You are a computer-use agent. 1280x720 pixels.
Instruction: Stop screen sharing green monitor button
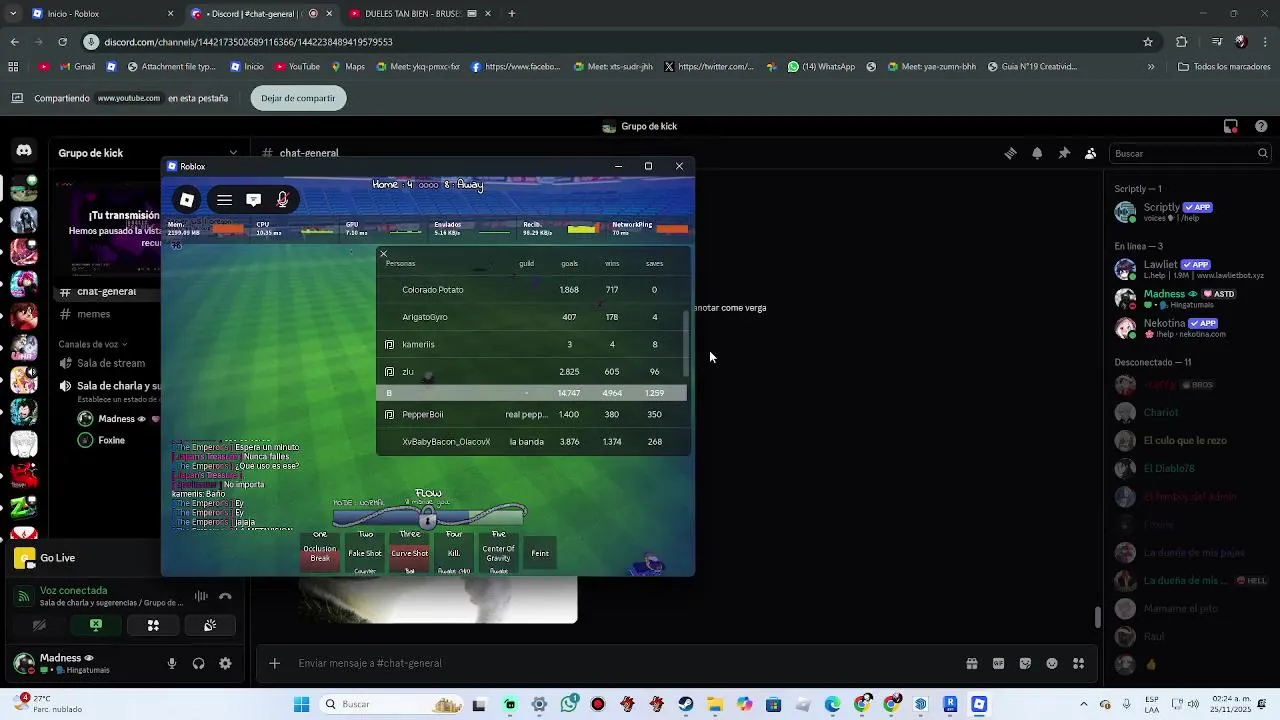click(96, 625)
